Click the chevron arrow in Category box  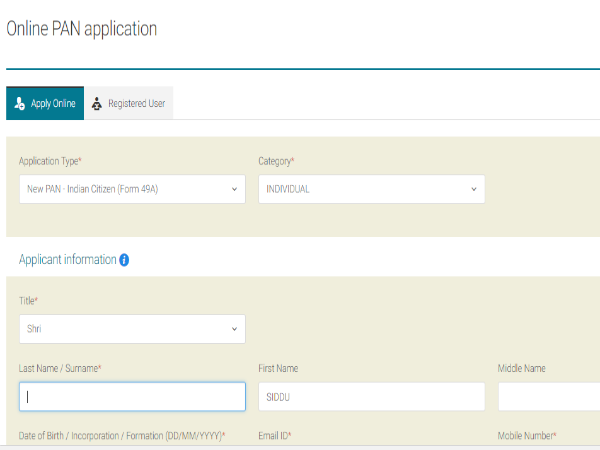[474, 188]
